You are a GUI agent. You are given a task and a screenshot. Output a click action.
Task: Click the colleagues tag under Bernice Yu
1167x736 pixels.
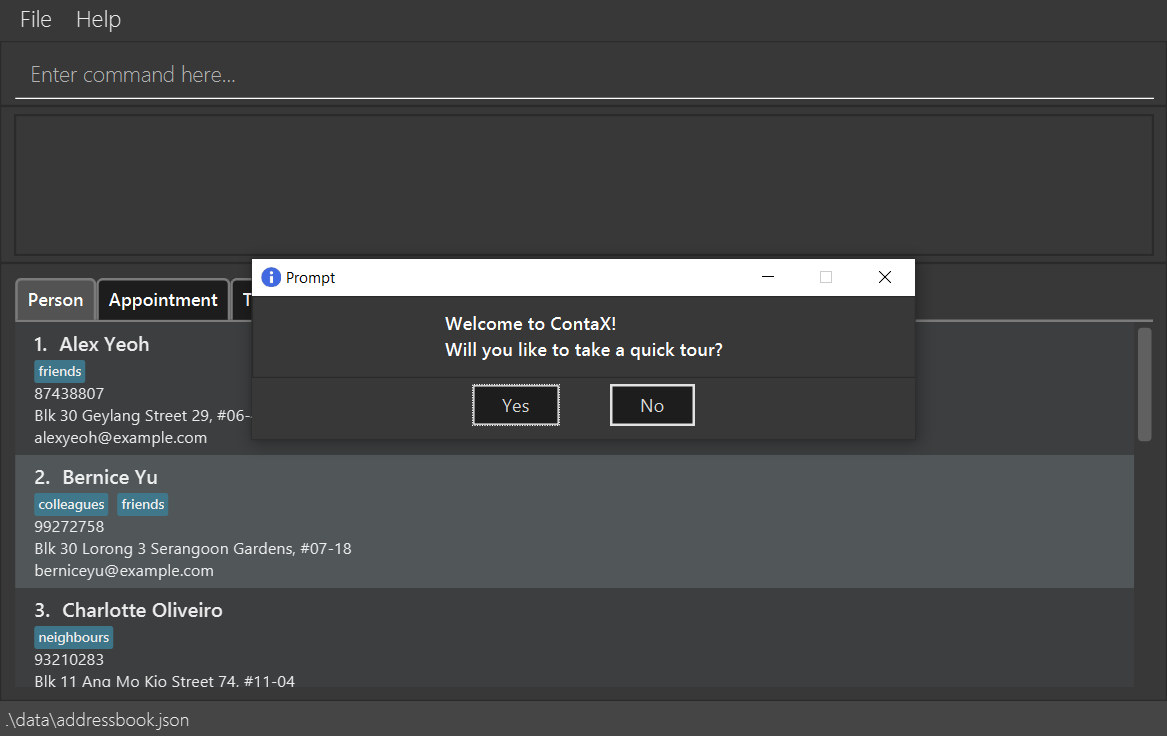71,505
